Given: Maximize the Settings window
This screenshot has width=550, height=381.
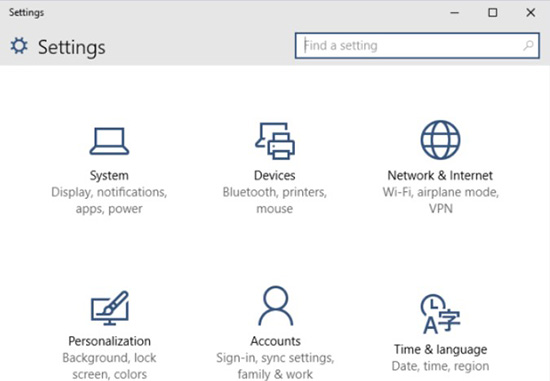Looking at the screenshot, I should pos(492,13).
